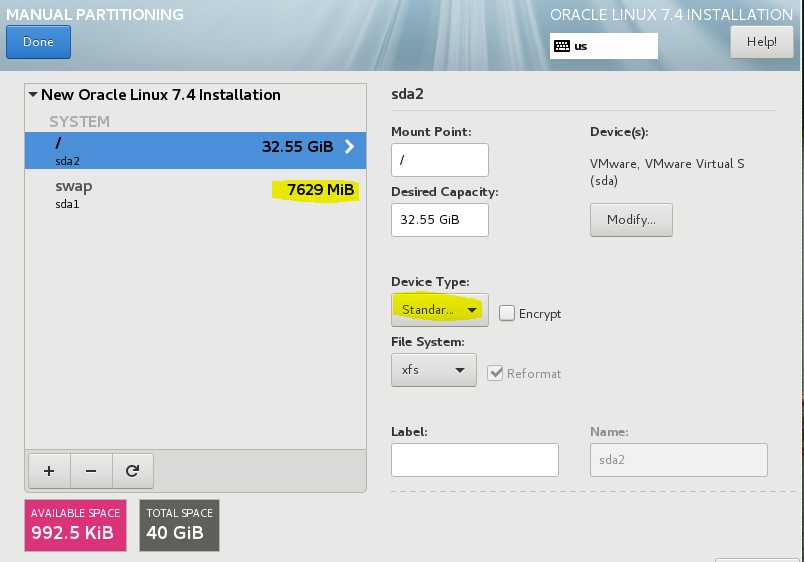Toggle the Reformat checkbox
The width and height of the screenshot is (804, 562).
click(495, 373)
